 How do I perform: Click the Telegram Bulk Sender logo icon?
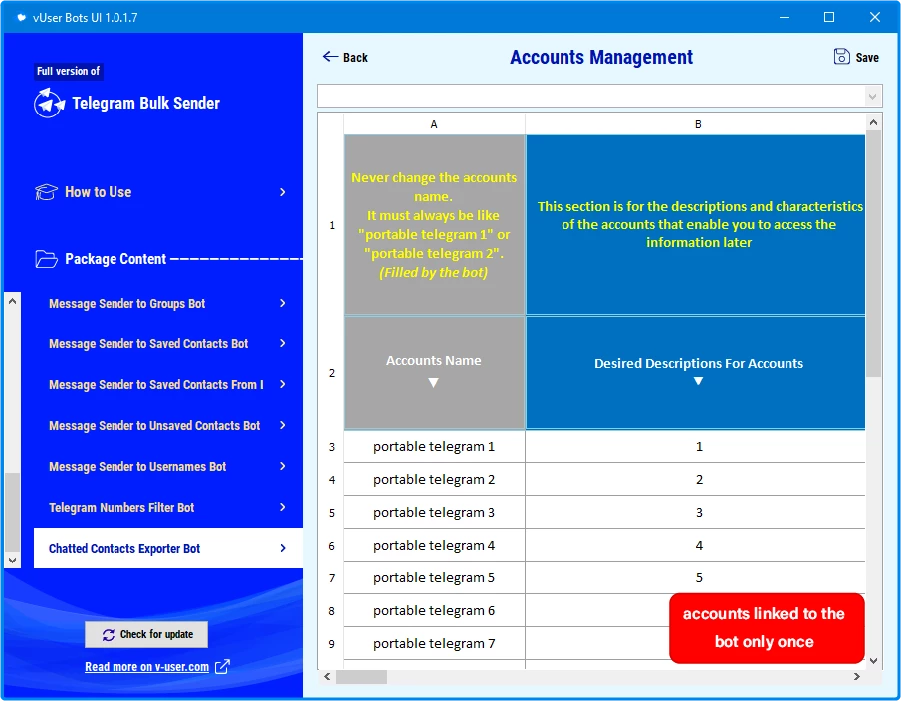pyautogui.click(x=49, y=103)
